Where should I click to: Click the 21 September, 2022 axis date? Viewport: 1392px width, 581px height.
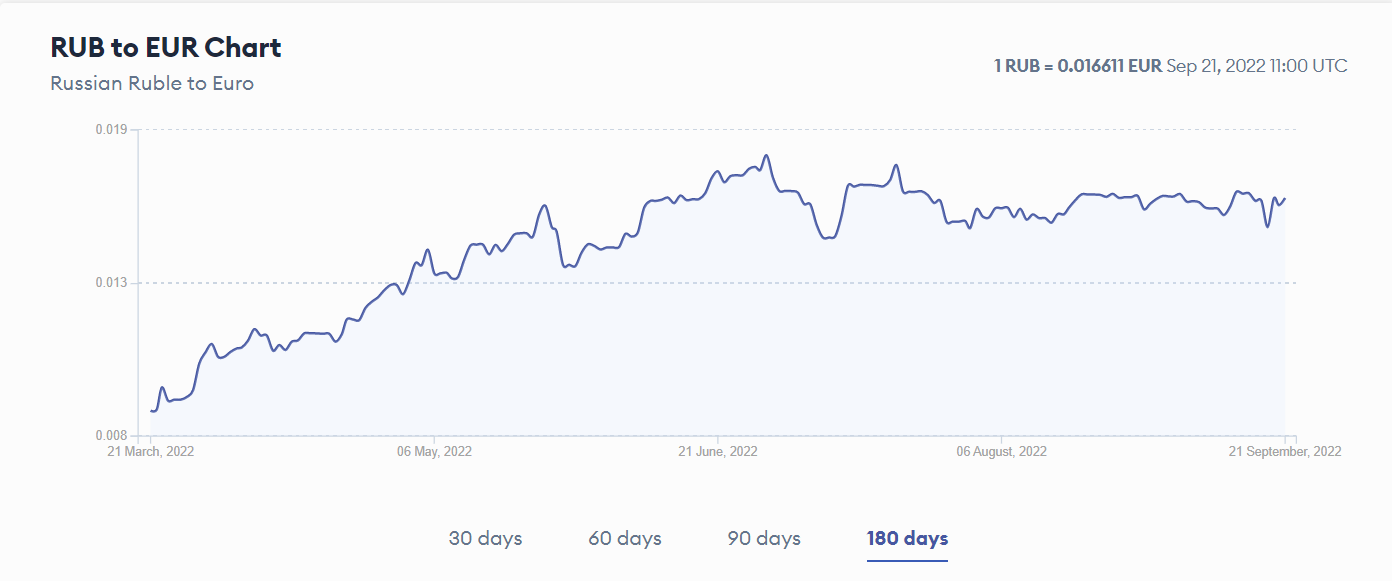point(1285,452)
